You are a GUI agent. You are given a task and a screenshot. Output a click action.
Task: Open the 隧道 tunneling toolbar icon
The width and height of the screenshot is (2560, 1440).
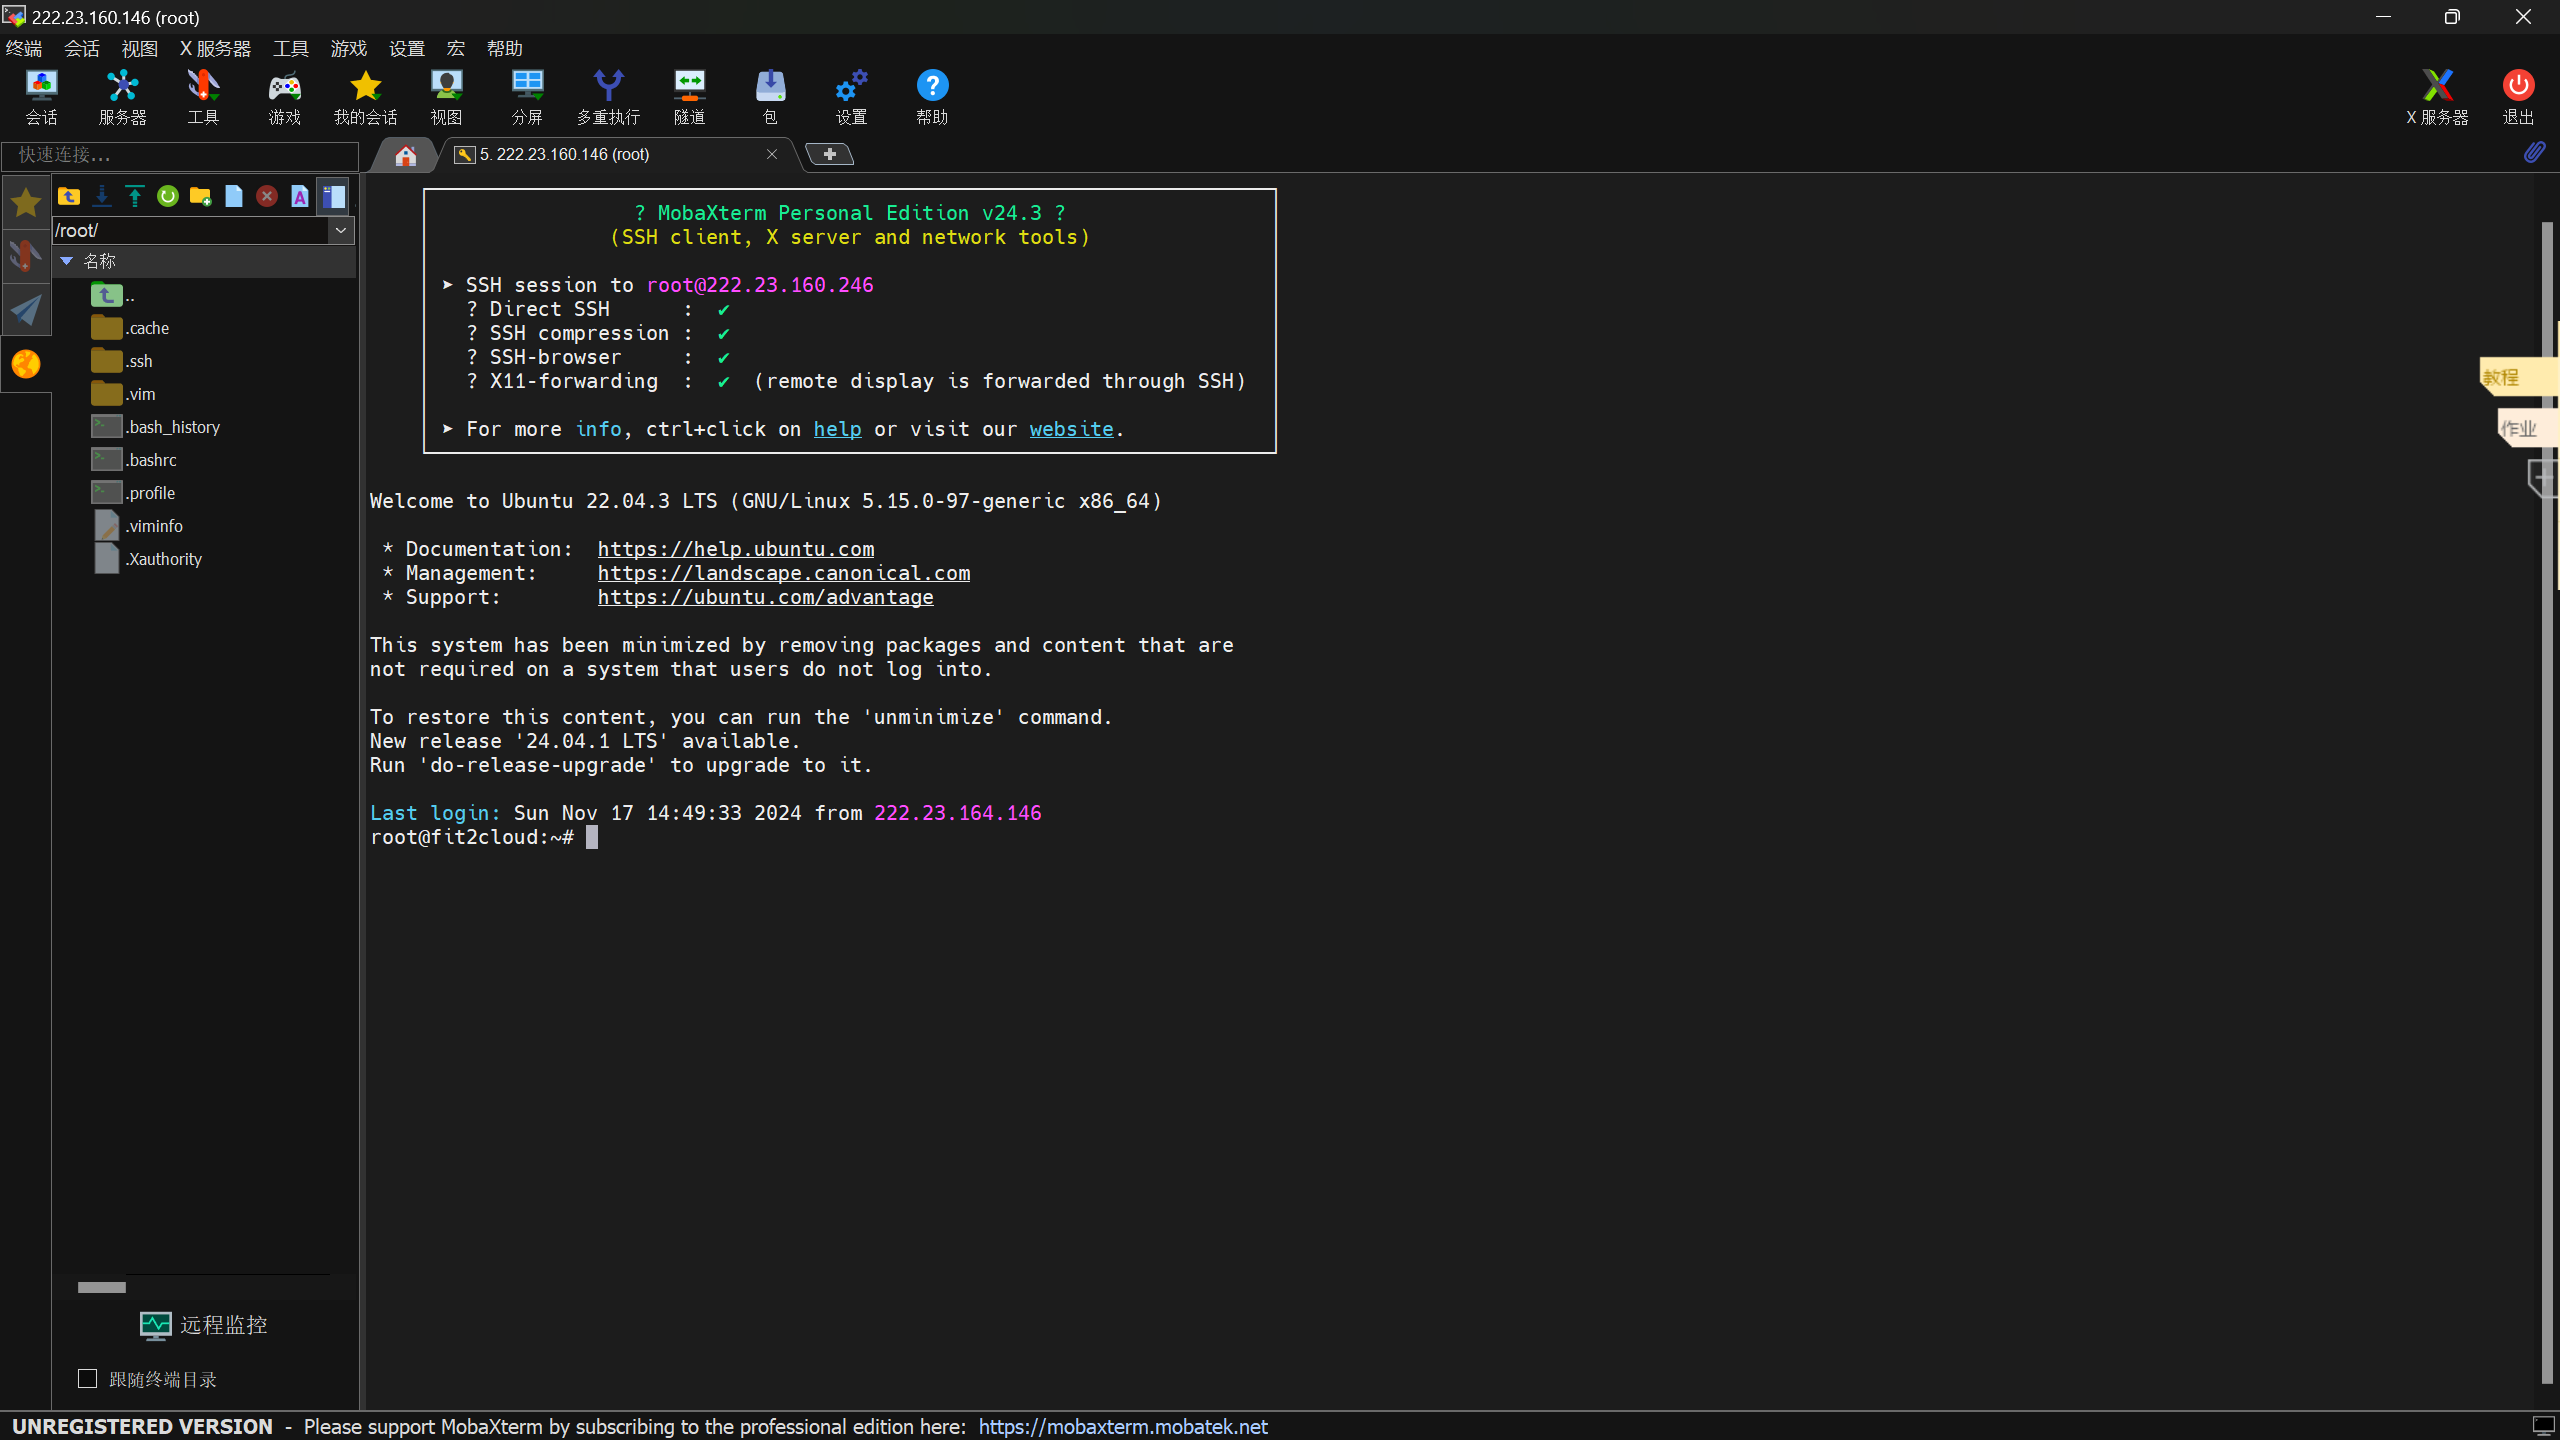689,97
